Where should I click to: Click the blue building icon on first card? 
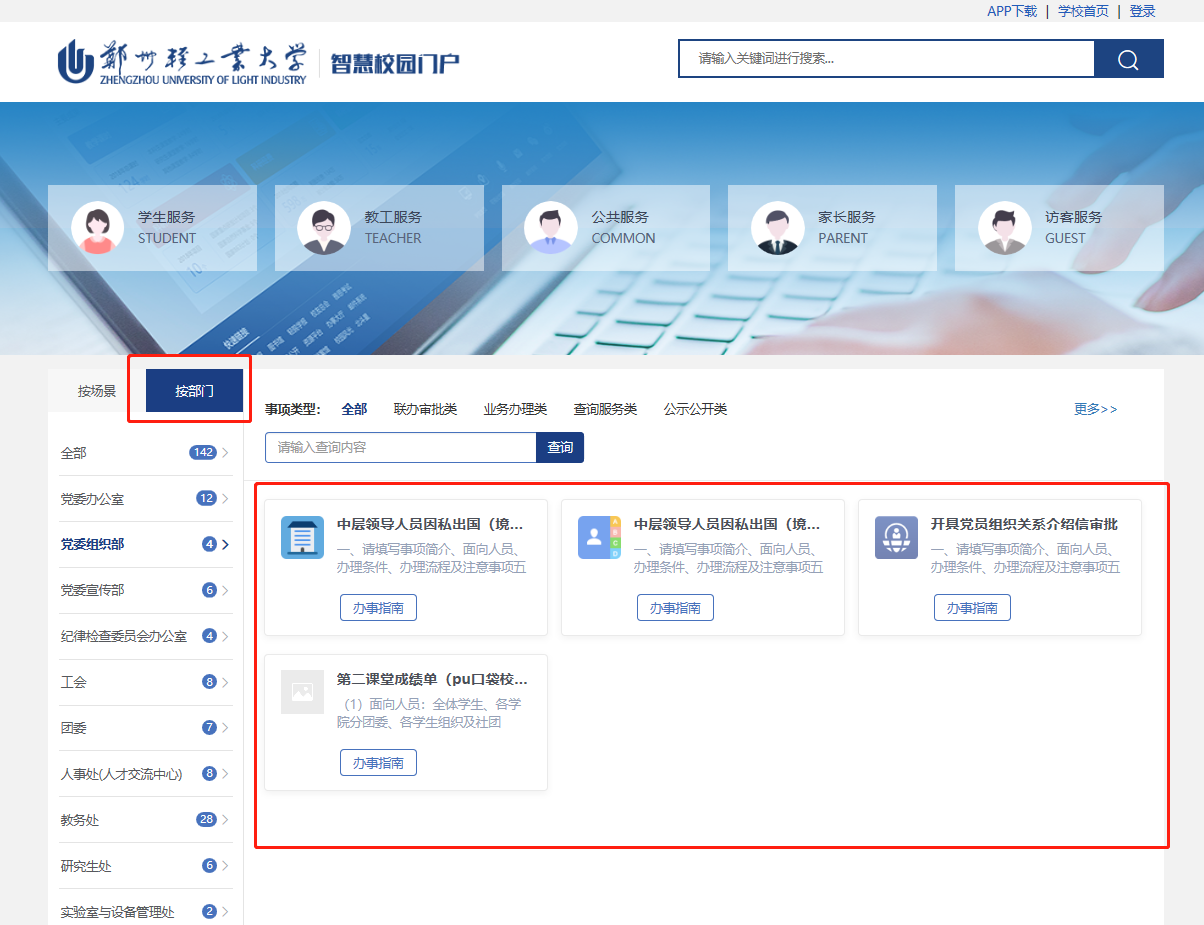pos(302,538)
